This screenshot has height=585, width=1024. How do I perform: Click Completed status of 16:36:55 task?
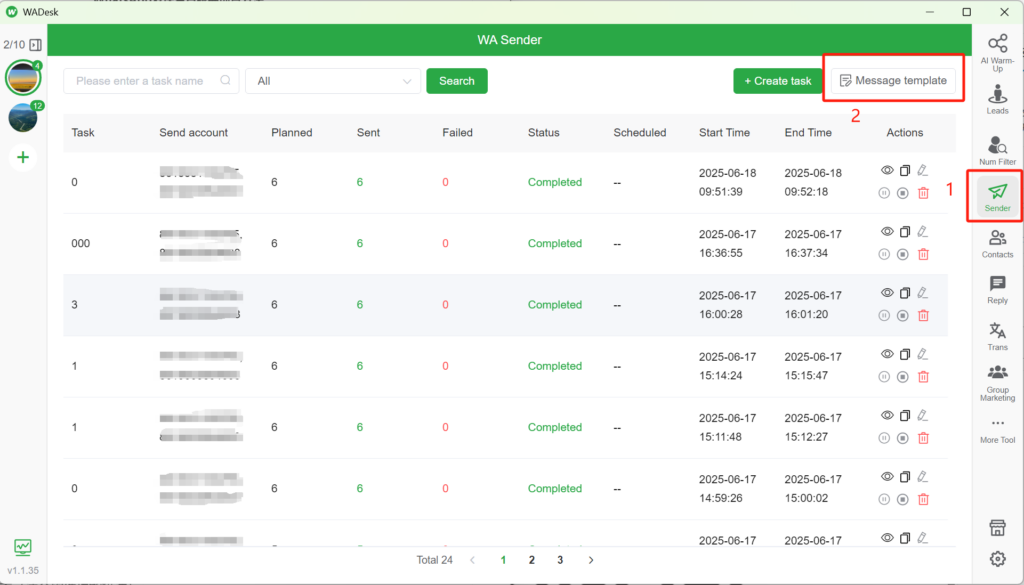coord(554,244)
